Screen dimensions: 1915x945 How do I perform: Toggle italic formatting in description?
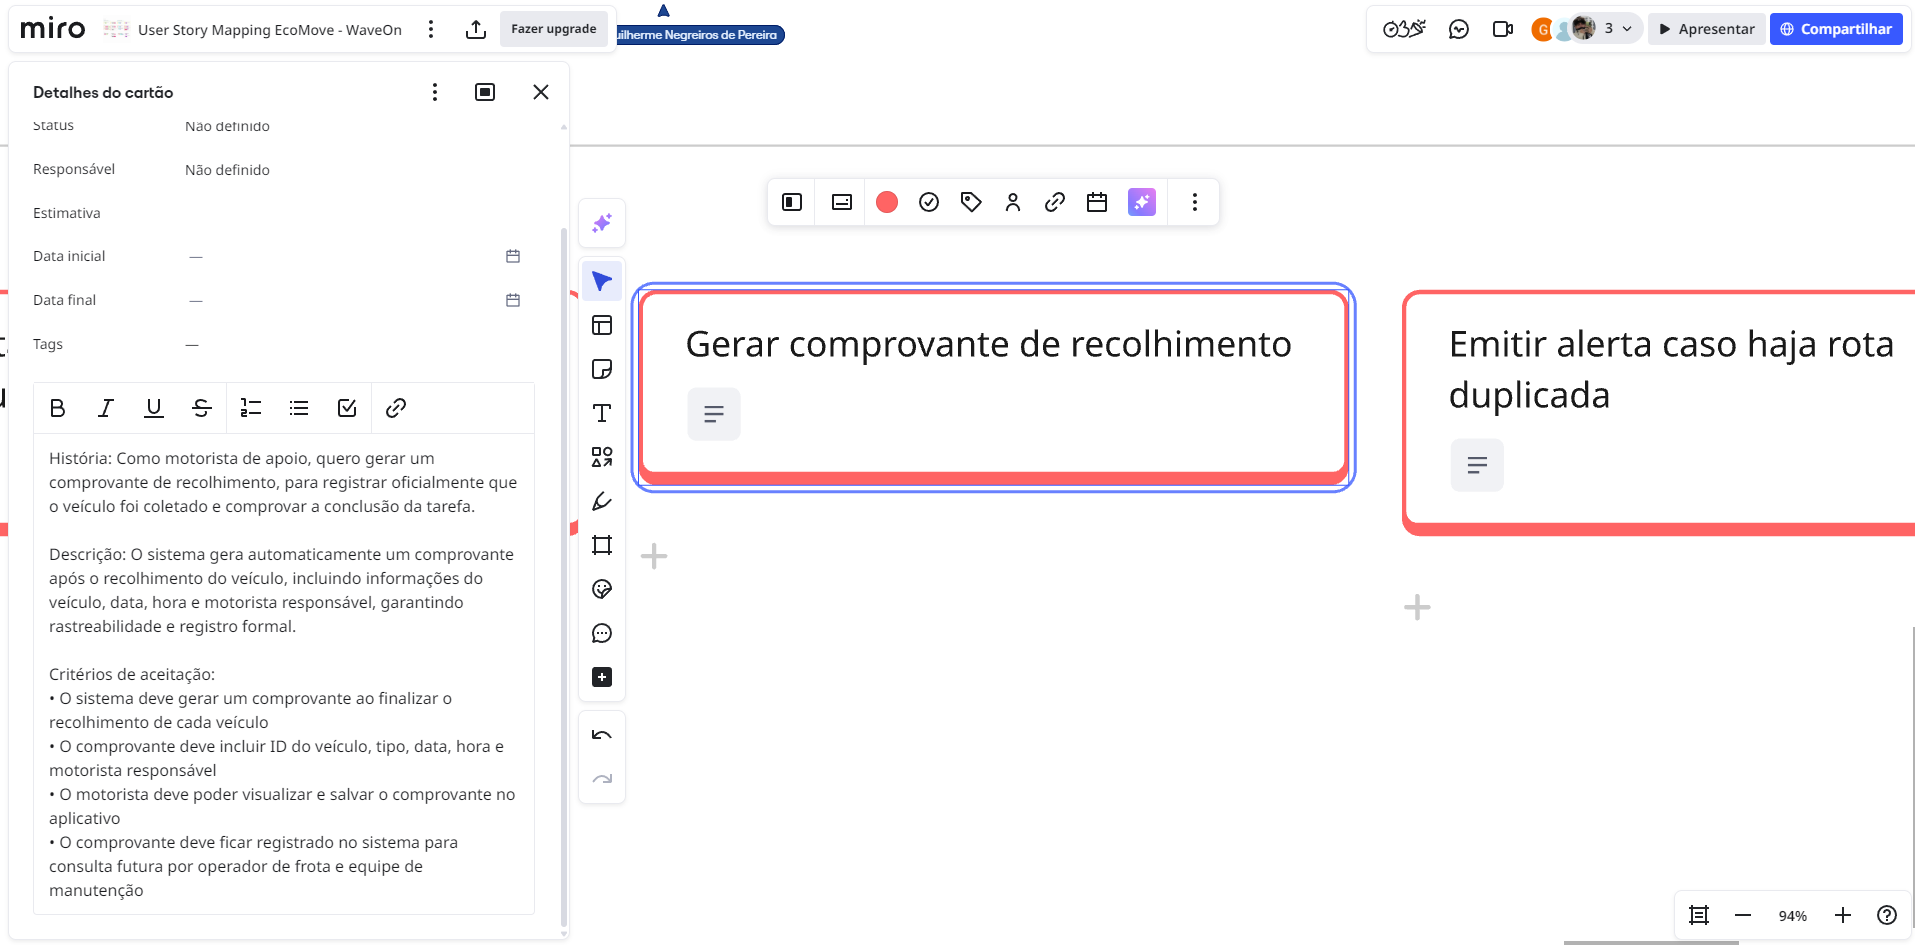click(x=106, y=408)
